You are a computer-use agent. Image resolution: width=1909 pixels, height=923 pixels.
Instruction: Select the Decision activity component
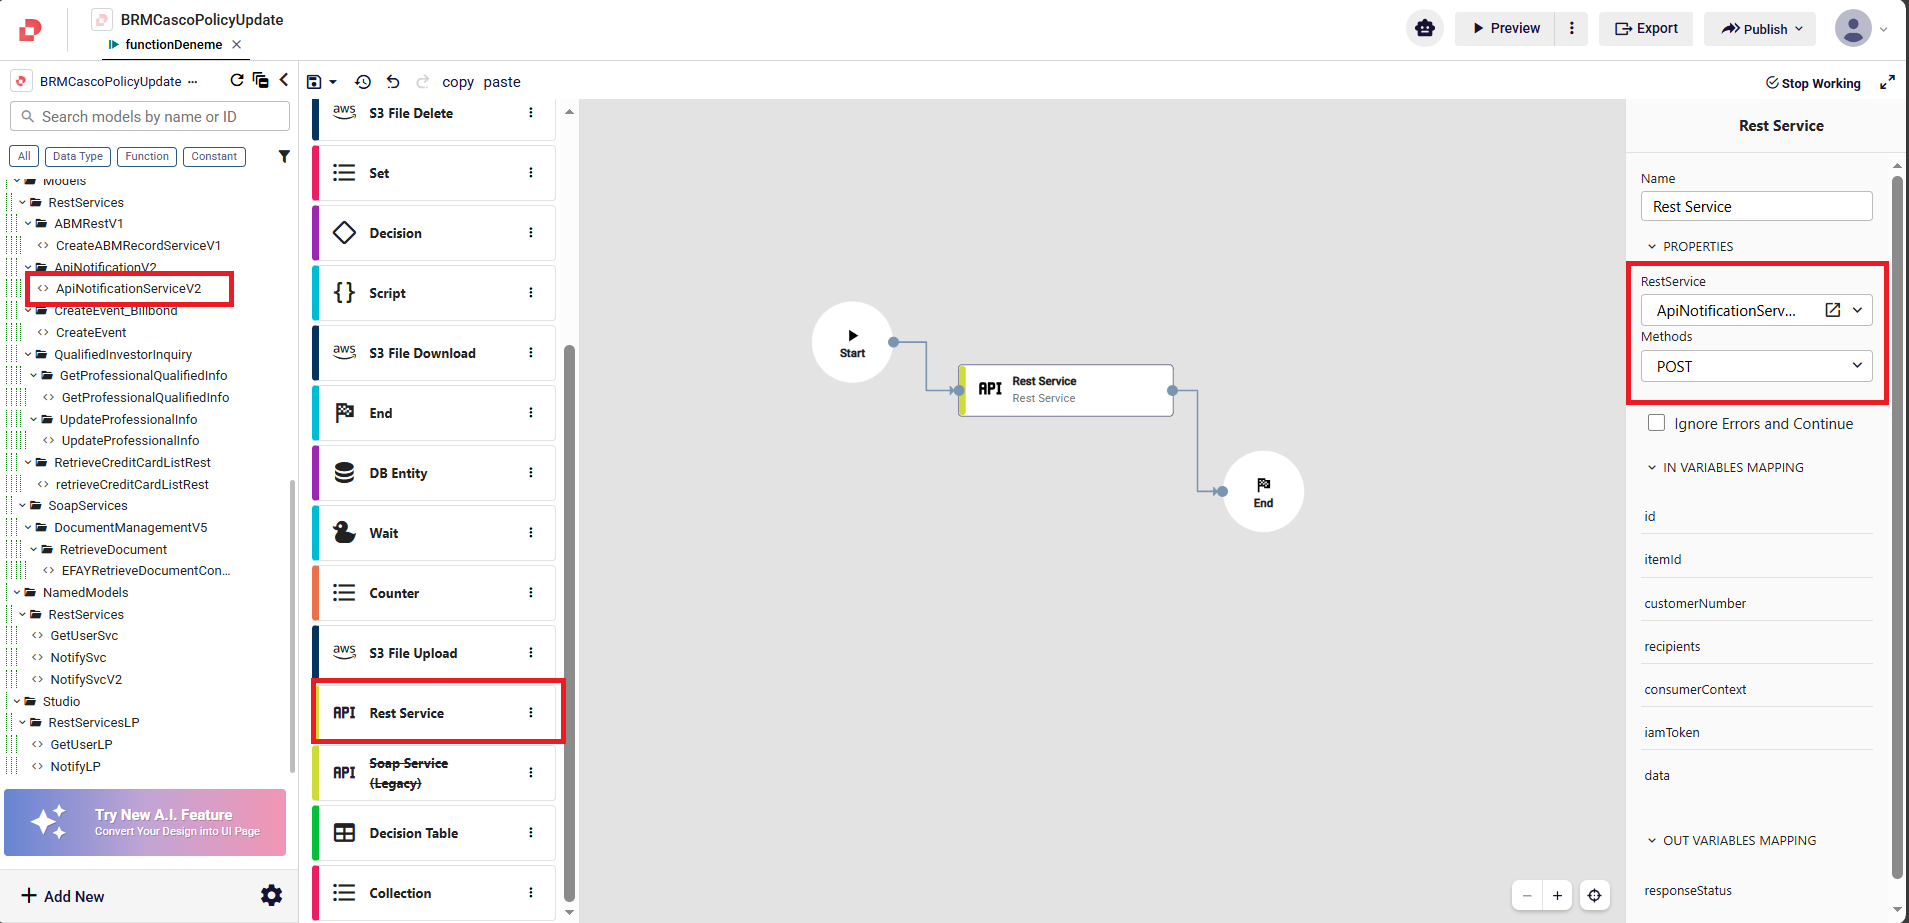point(434,233)
